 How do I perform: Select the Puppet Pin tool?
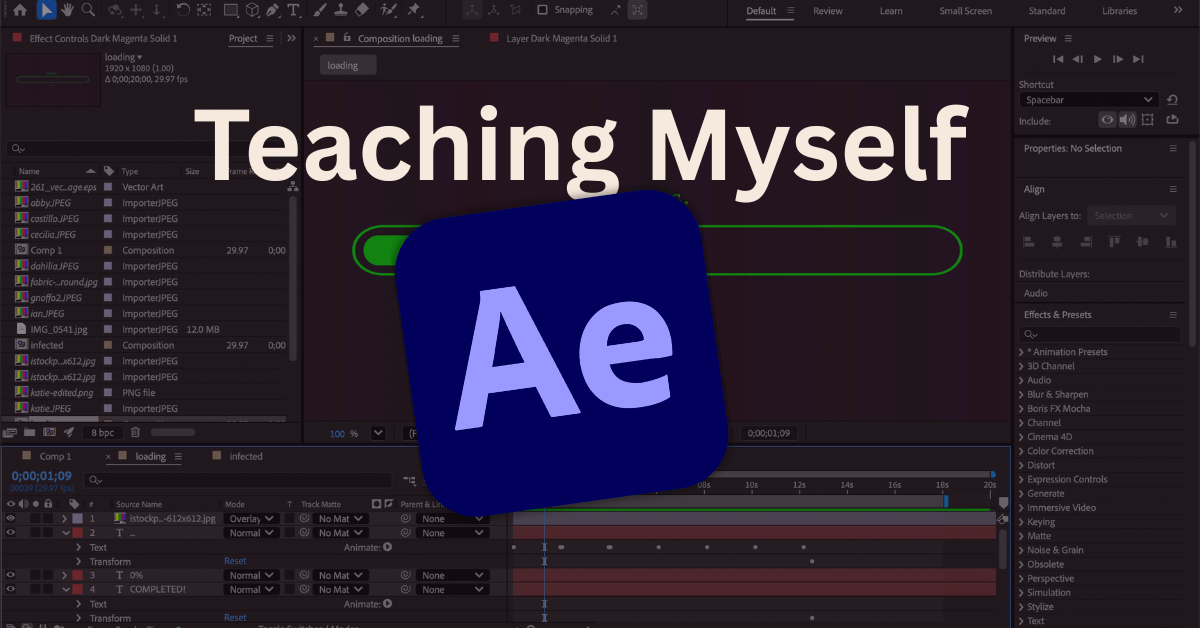point(413,11)
